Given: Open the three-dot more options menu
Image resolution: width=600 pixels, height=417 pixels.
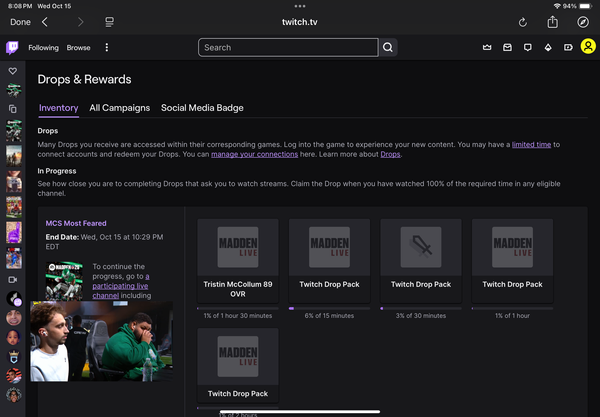Looking at the screenshot, I should click(107, 47).
